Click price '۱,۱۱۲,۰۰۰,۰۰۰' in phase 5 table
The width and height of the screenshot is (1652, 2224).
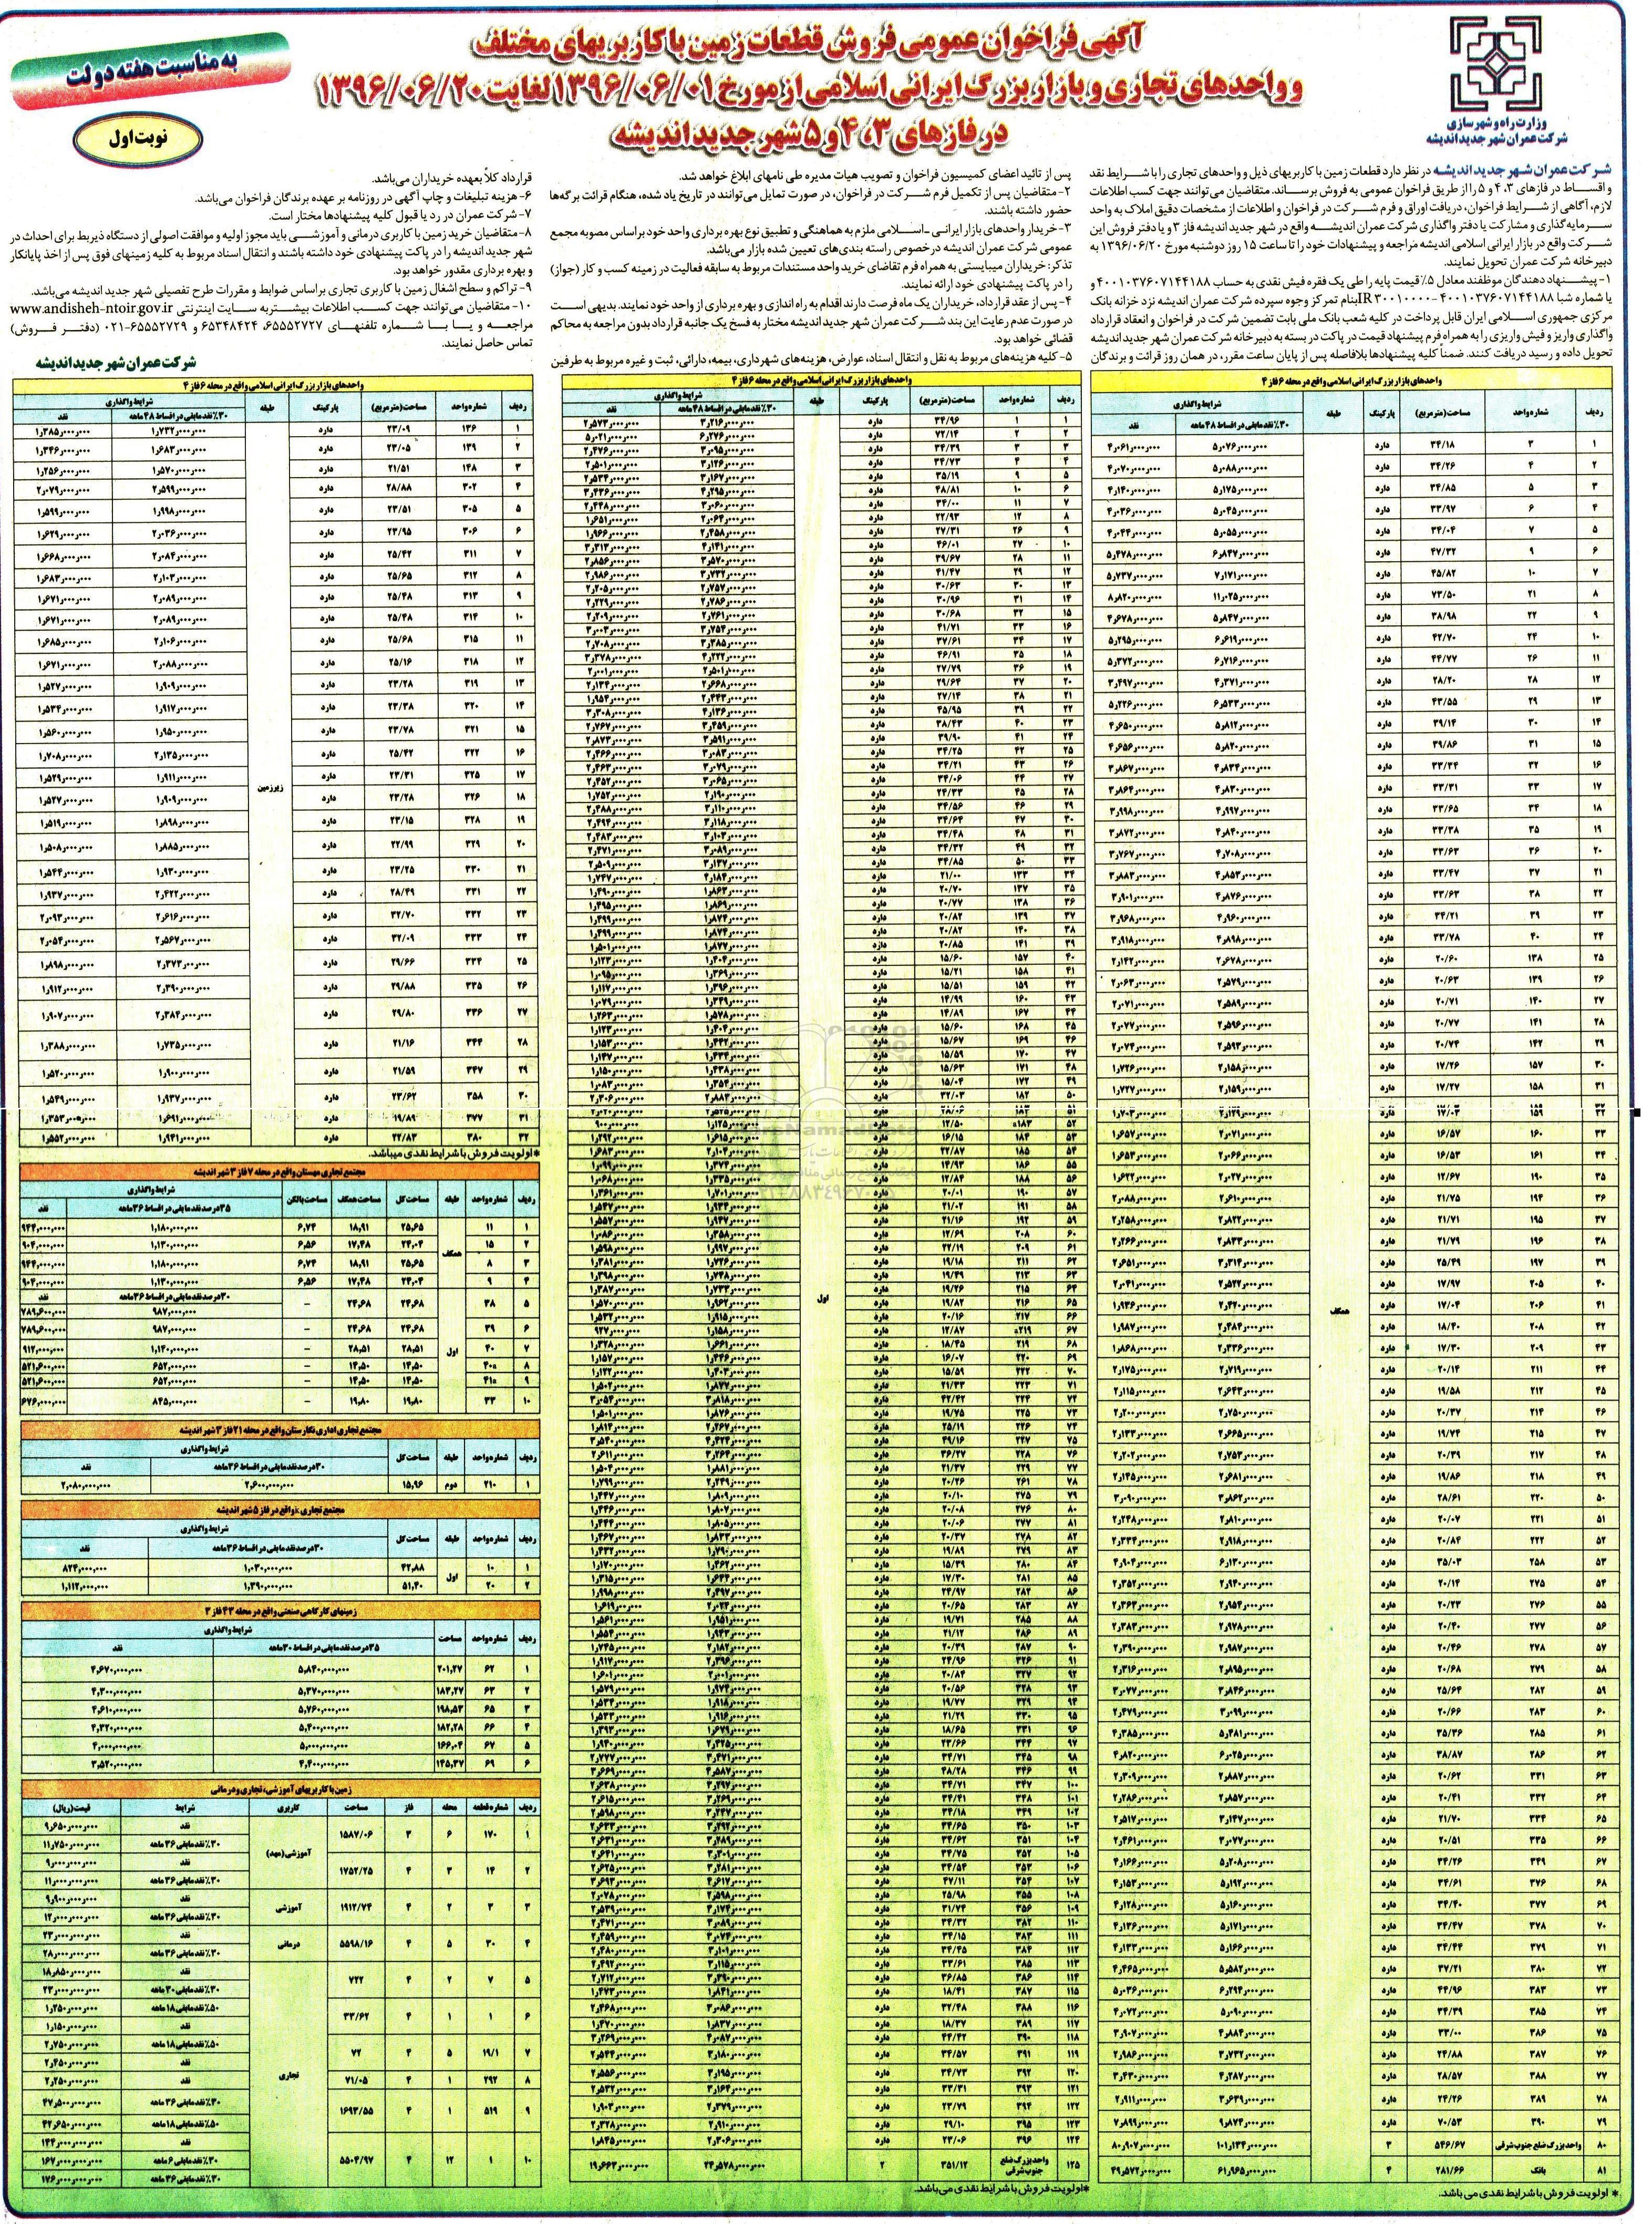point(85,1587)
